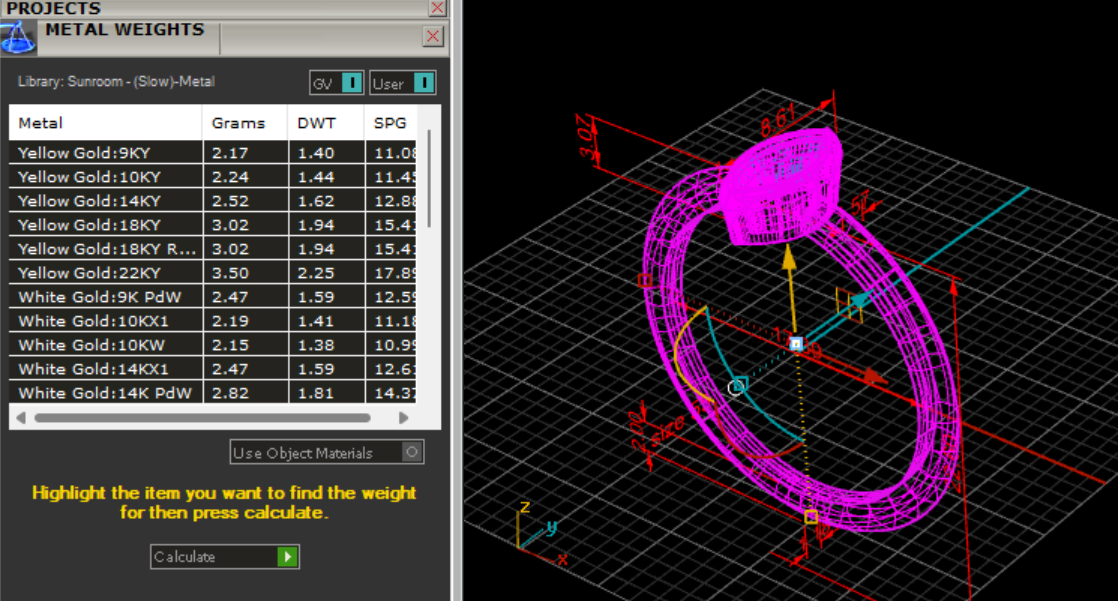The height and width of the screenshot is (601, 1118).
Task: Select the White Gold:14KX1 row
Action: click(x=212, y=369)
